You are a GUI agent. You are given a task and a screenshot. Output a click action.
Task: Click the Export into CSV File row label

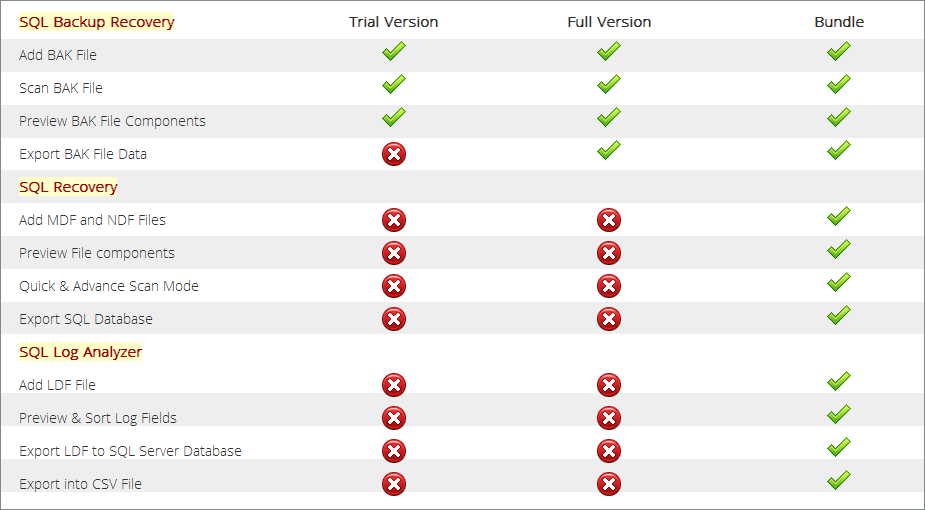point(80,484)
